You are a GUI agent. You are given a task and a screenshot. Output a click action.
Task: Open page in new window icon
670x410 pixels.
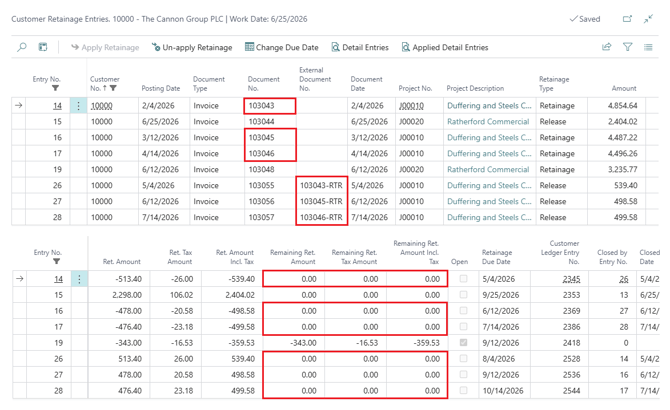[x=627, y=19]
